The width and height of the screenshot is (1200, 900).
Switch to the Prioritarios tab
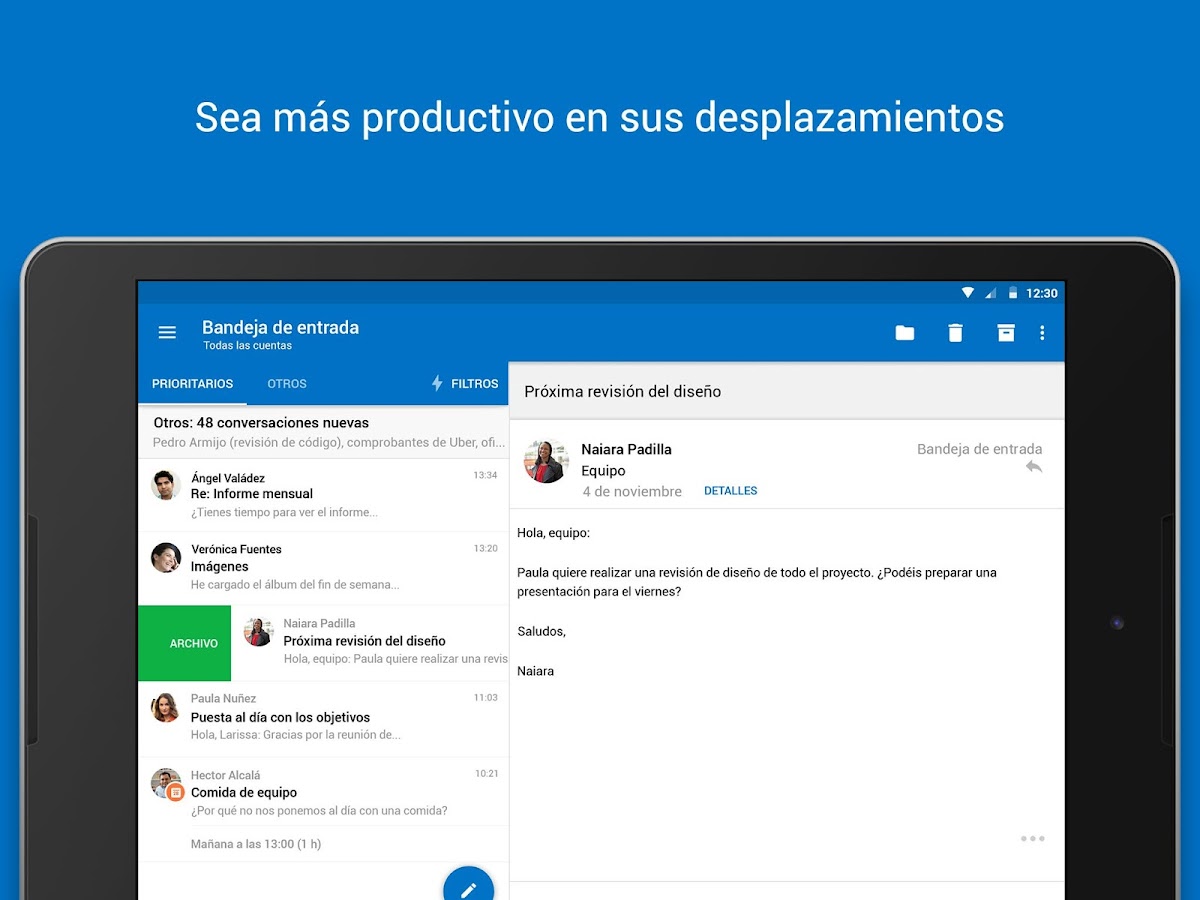192,384
